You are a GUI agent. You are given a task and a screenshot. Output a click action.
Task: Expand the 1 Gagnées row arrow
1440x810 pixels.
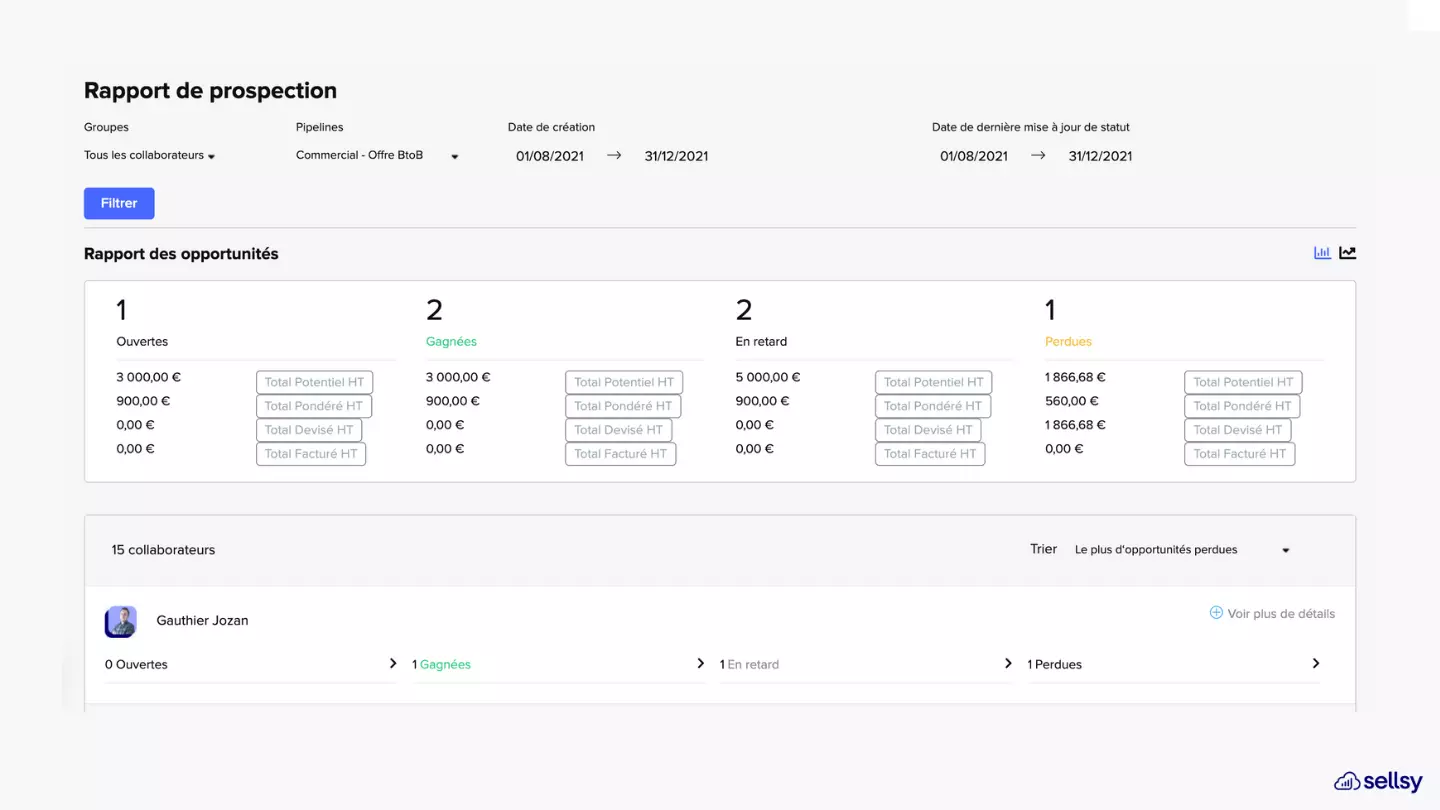coord(700,664)
